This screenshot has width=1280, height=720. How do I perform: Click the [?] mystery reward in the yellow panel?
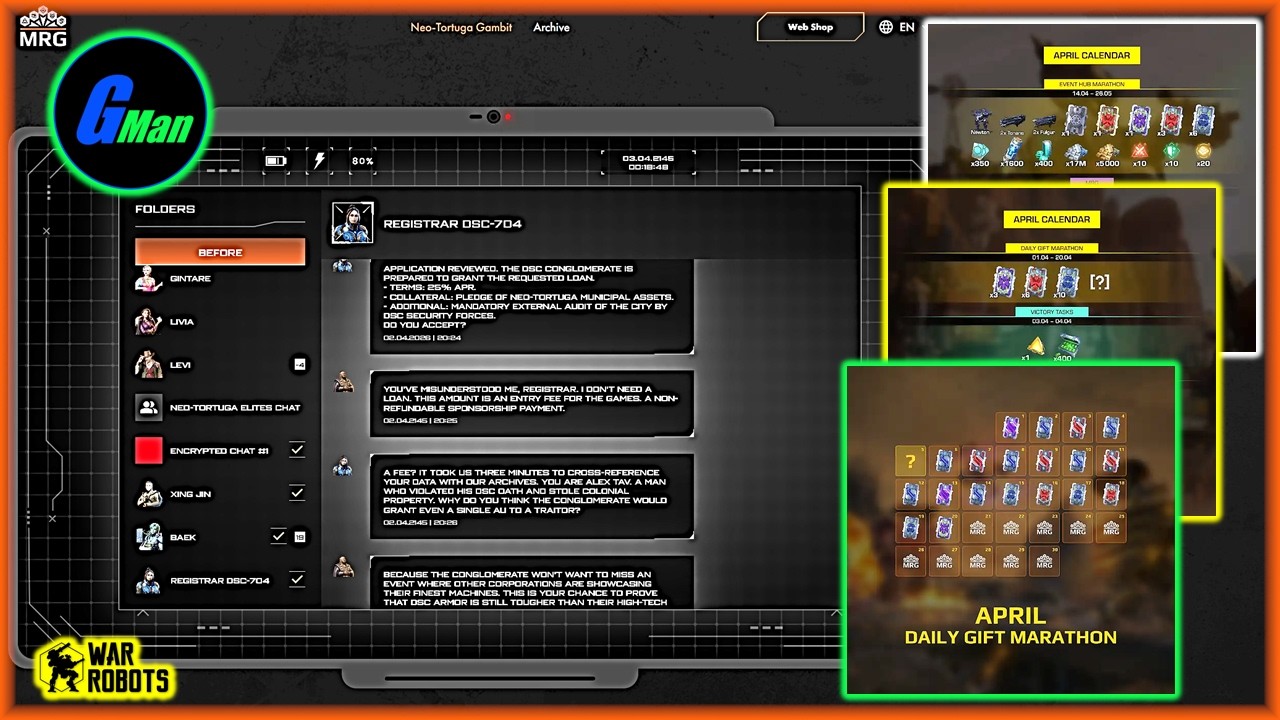tap(1100, 283)
